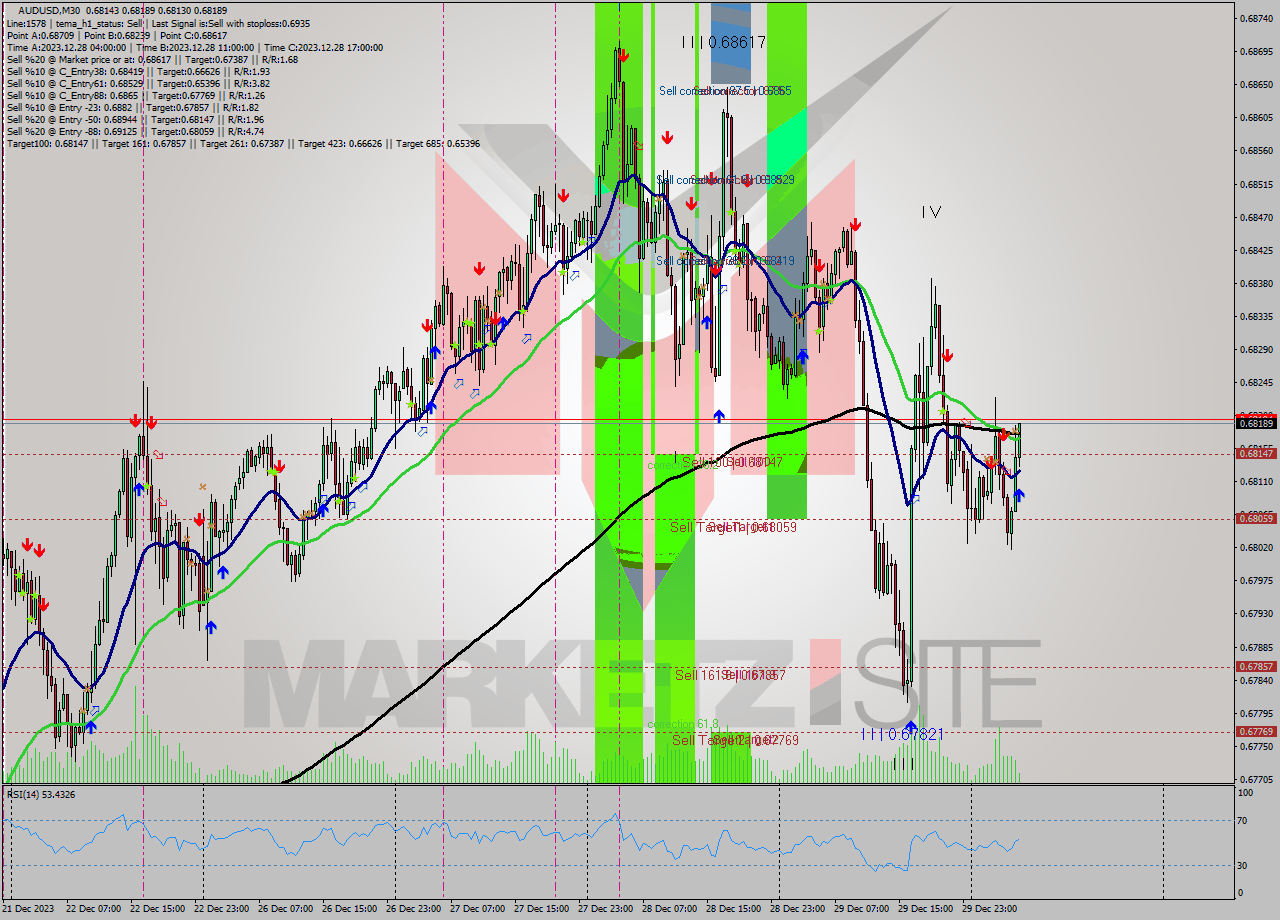Click the 0.68605 price axis label

point(1256,118)
